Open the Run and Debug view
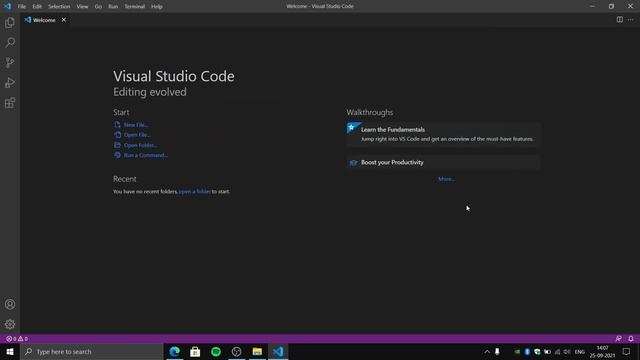Screen dimensions: 640x360 [10, 83]
